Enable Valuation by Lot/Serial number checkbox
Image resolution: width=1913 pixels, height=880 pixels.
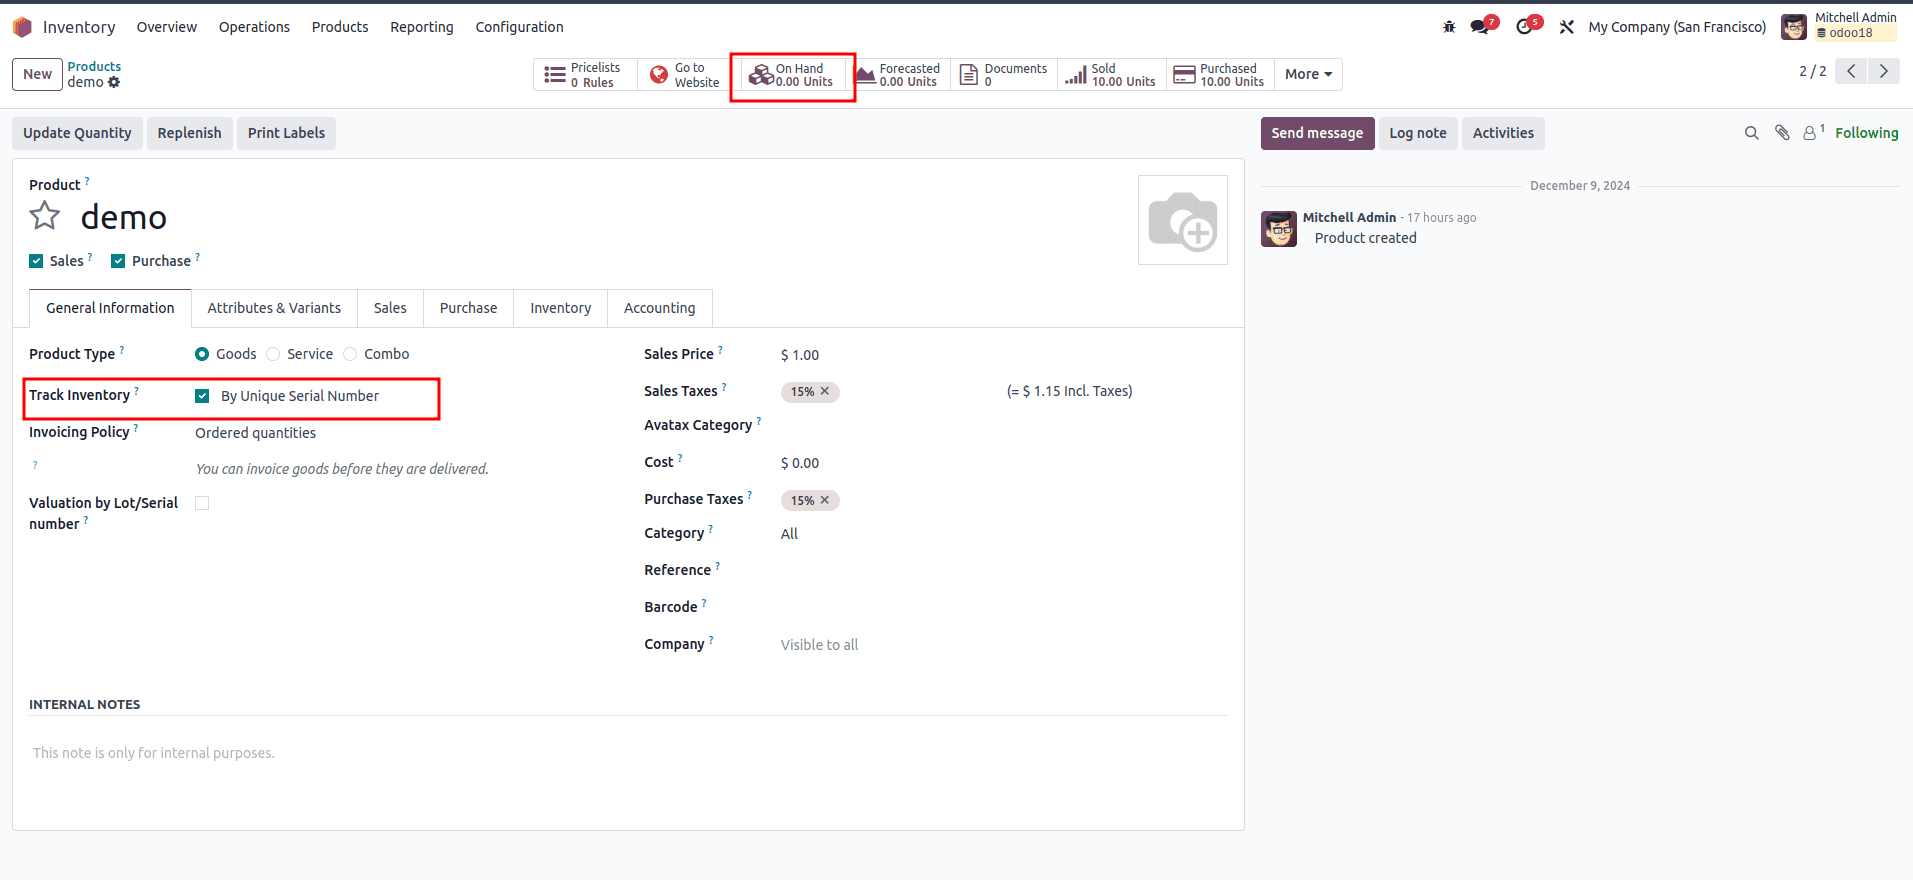202,503
